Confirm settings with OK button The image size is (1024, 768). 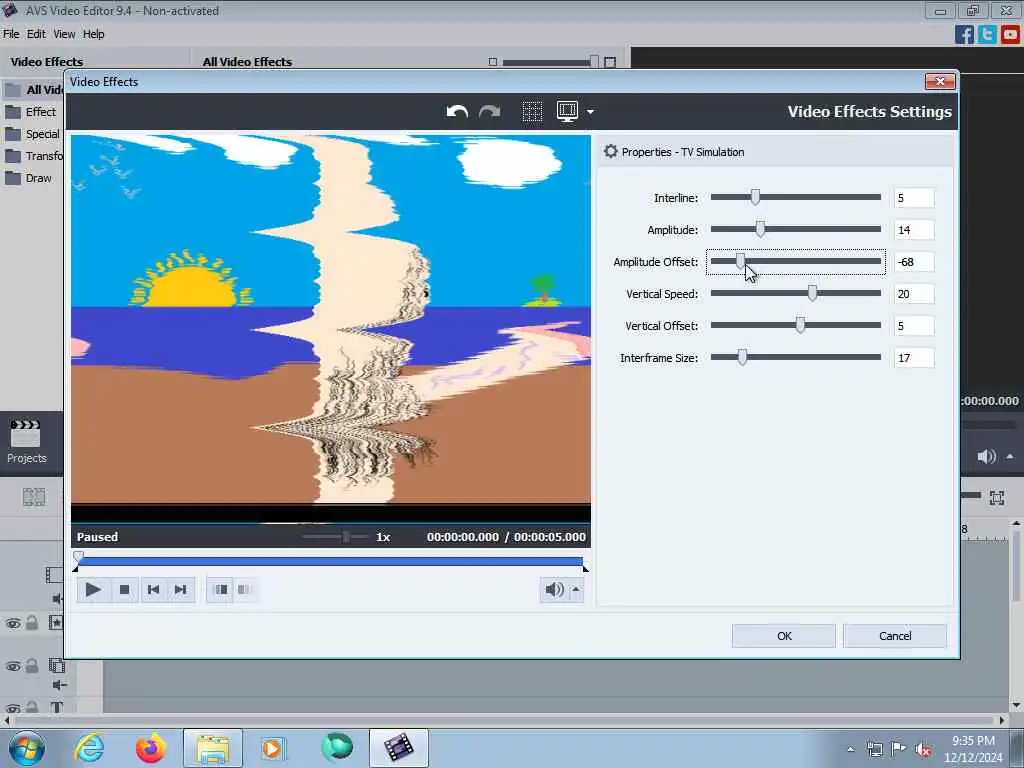784,636
